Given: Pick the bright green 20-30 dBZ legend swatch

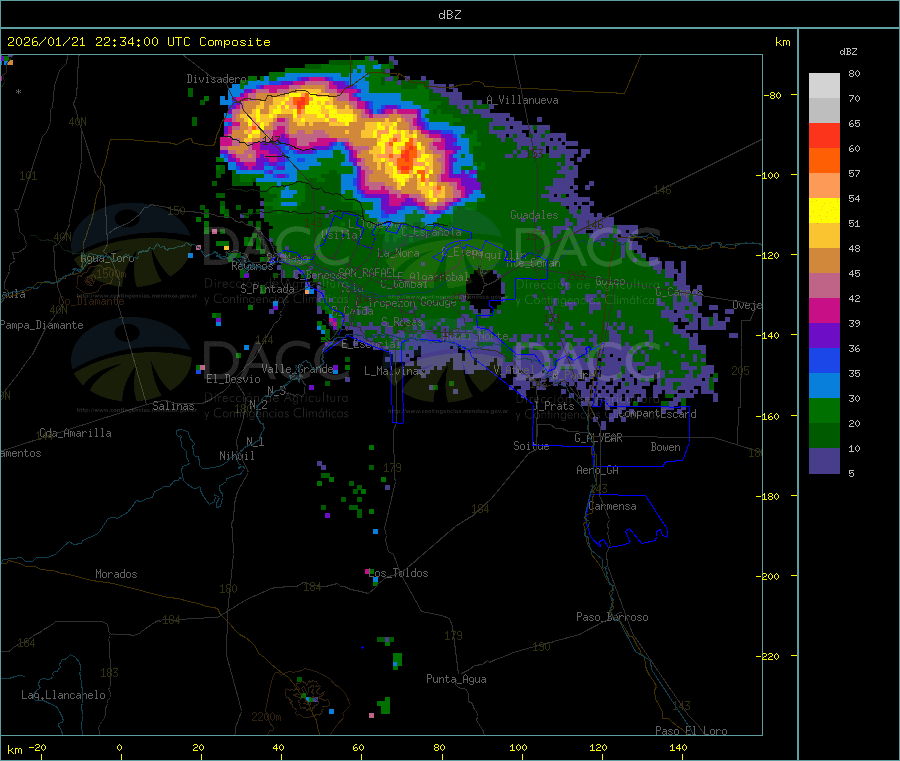Looking at the screenshot, I should [824, 410].
